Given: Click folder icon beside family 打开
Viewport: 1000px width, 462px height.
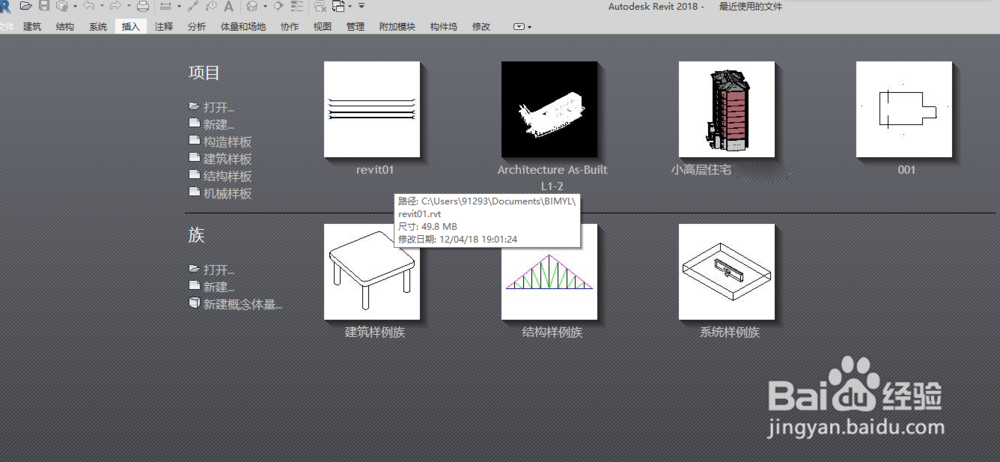Looking at the screenshot, I should [194, 269].
